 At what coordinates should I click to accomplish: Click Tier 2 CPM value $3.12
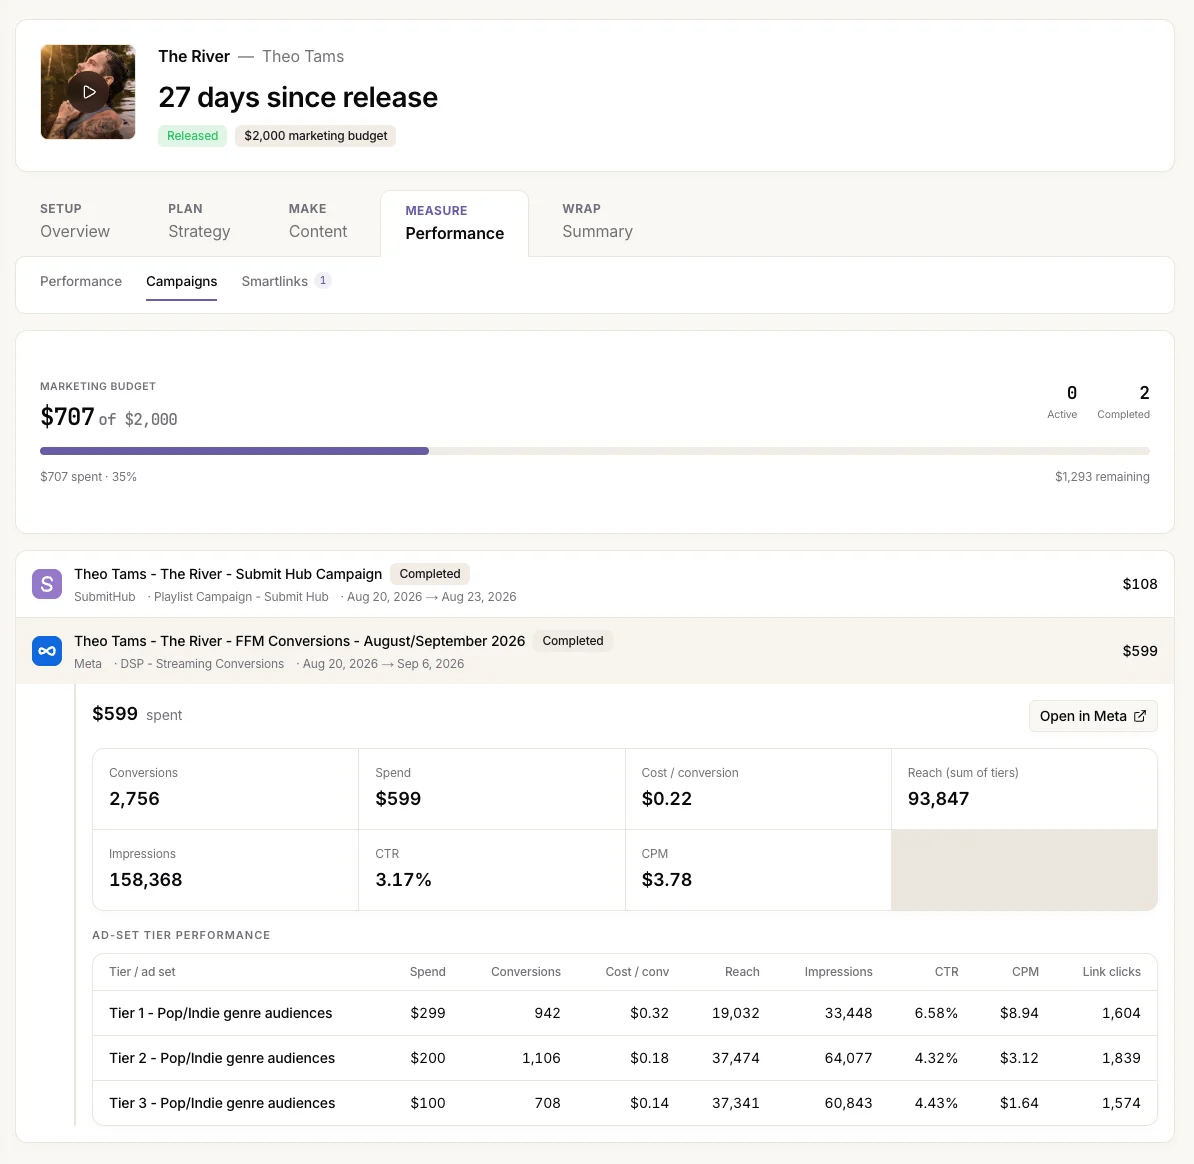[1019, 1058]
